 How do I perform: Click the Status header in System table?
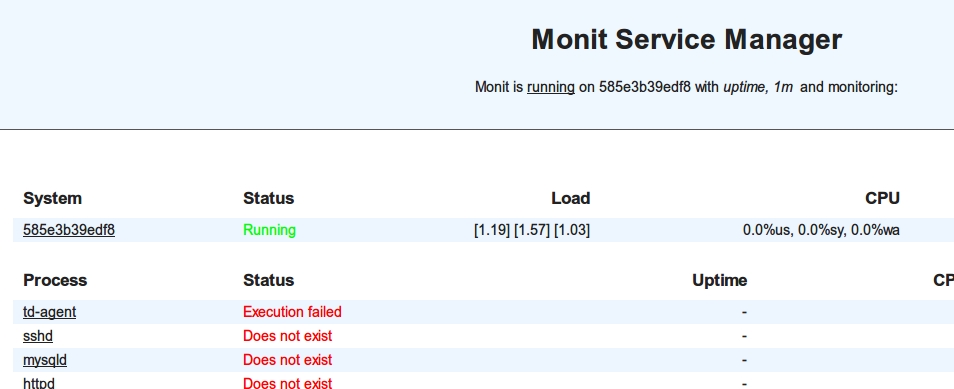click(268, 198)
